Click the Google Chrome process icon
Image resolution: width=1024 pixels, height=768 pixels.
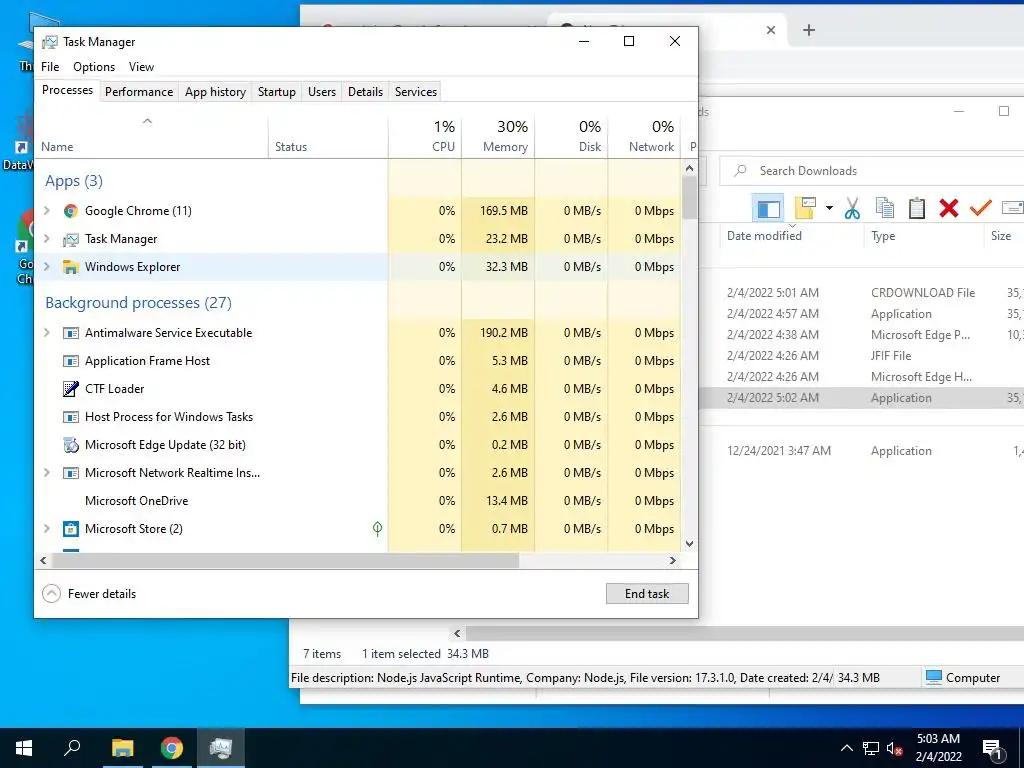[x=71, y=211]
